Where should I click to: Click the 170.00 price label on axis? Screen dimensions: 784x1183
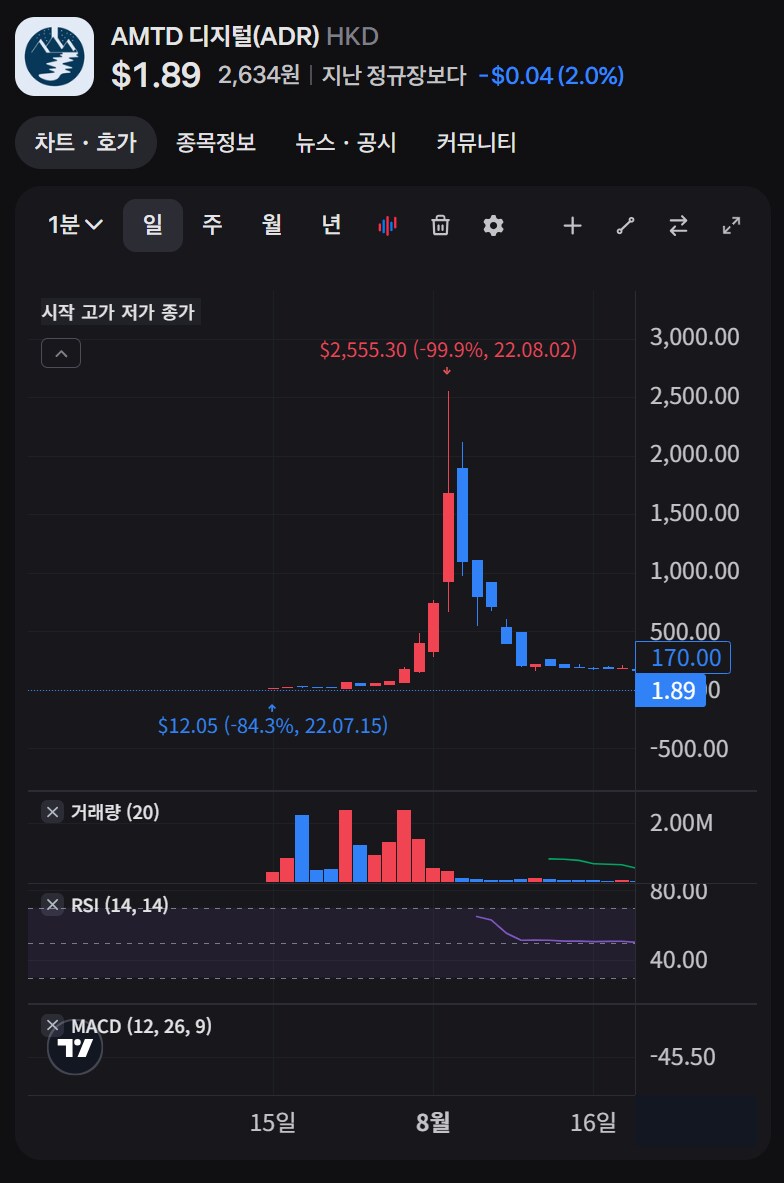pos(684,657)
